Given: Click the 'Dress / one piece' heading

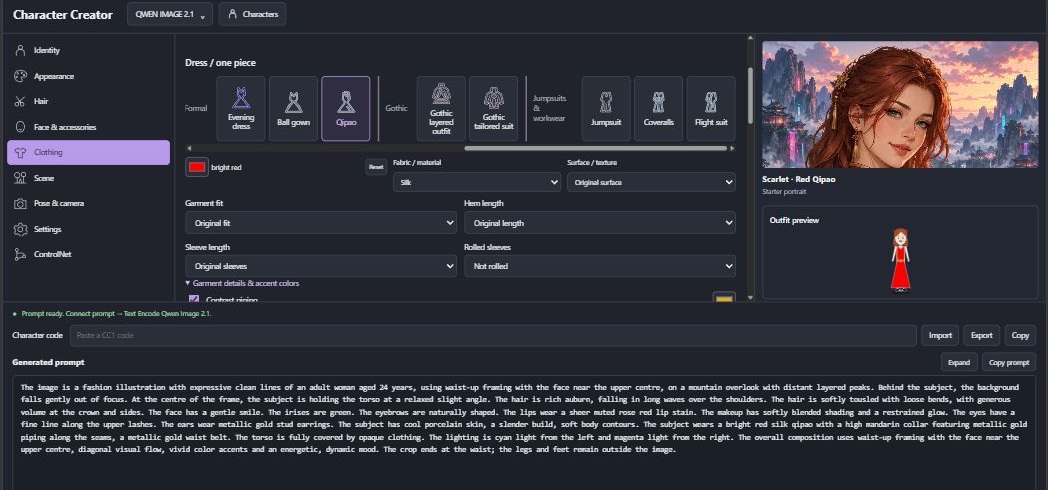Looking at the screenshot, I should (220, 63).
